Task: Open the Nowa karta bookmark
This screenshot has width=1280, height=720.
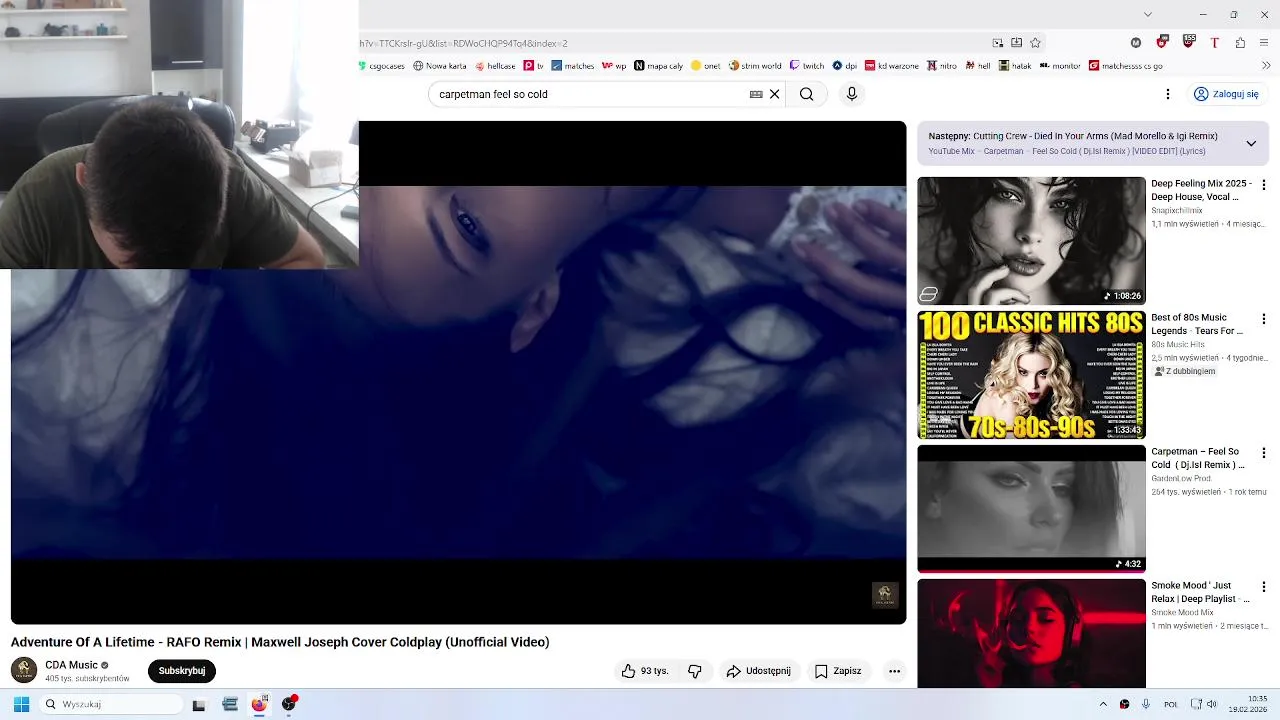Action: 440,66
